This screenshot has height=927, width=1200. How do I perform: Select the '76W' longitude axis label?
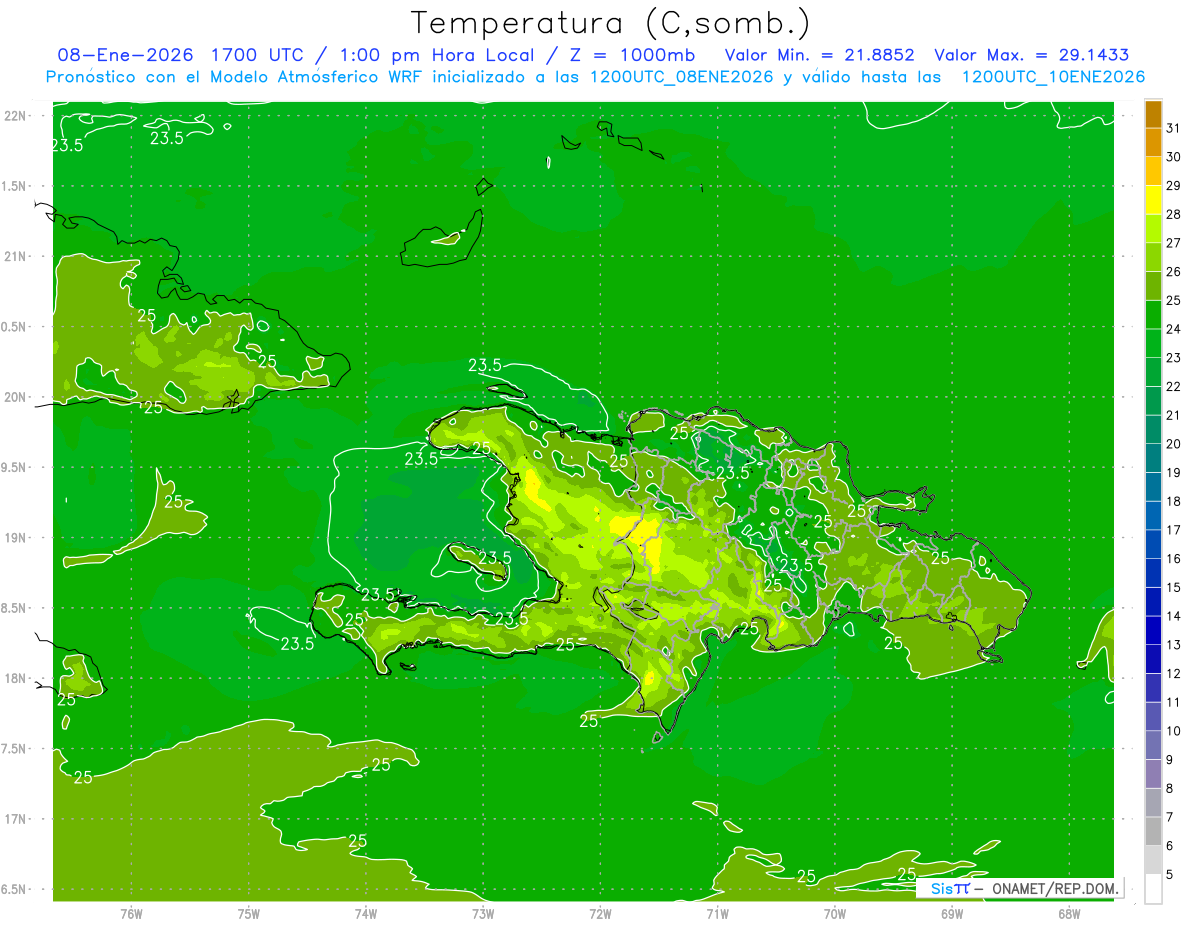click(x=131, y=914)
